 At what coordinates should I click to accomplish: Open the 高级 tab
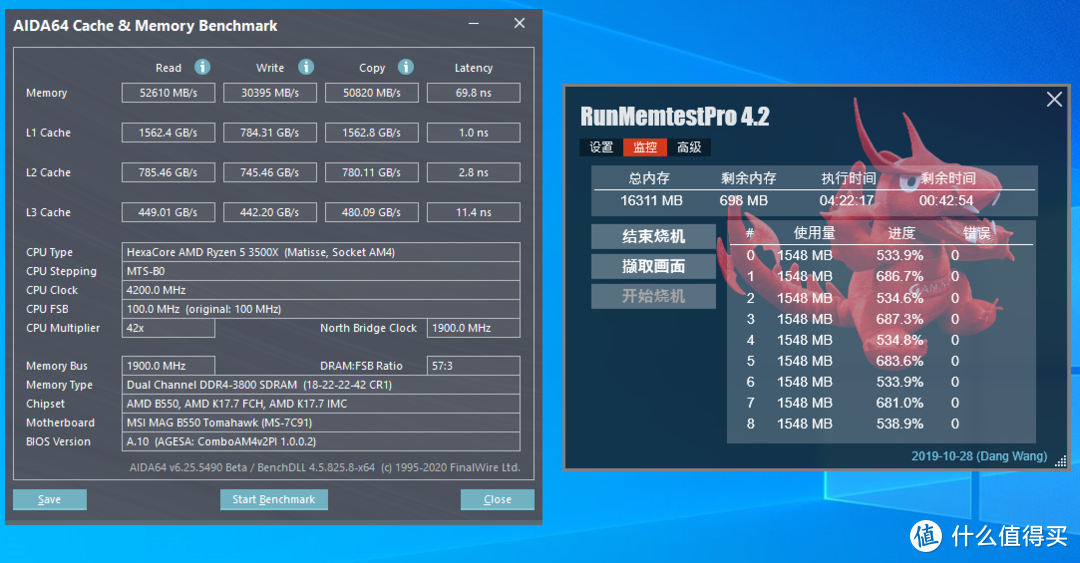click(689, 147)
